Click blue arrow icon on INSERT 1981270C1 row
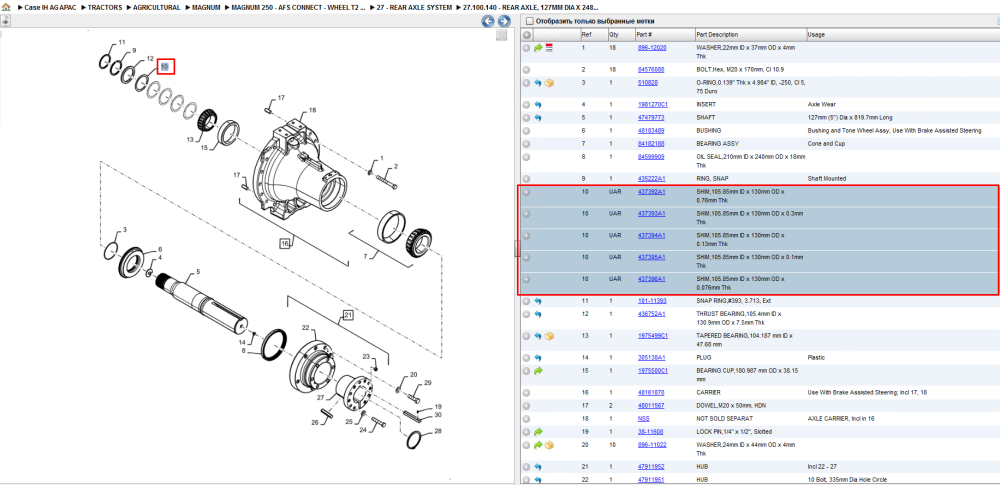This screenshot has width=1000, height=485. pos(538,105)
